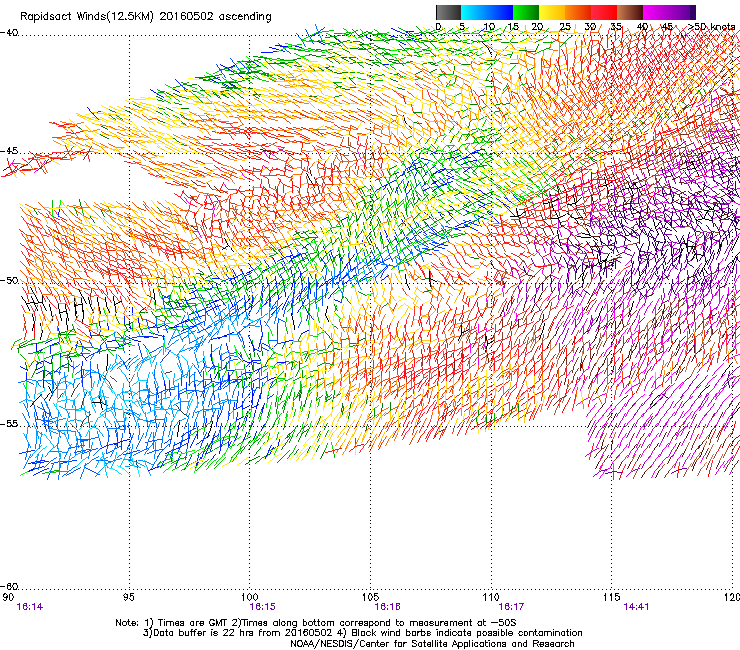Click the 'Note: 1) Times are GMT' line
This screenshot has width=740, height=650.
coord(316,623)
